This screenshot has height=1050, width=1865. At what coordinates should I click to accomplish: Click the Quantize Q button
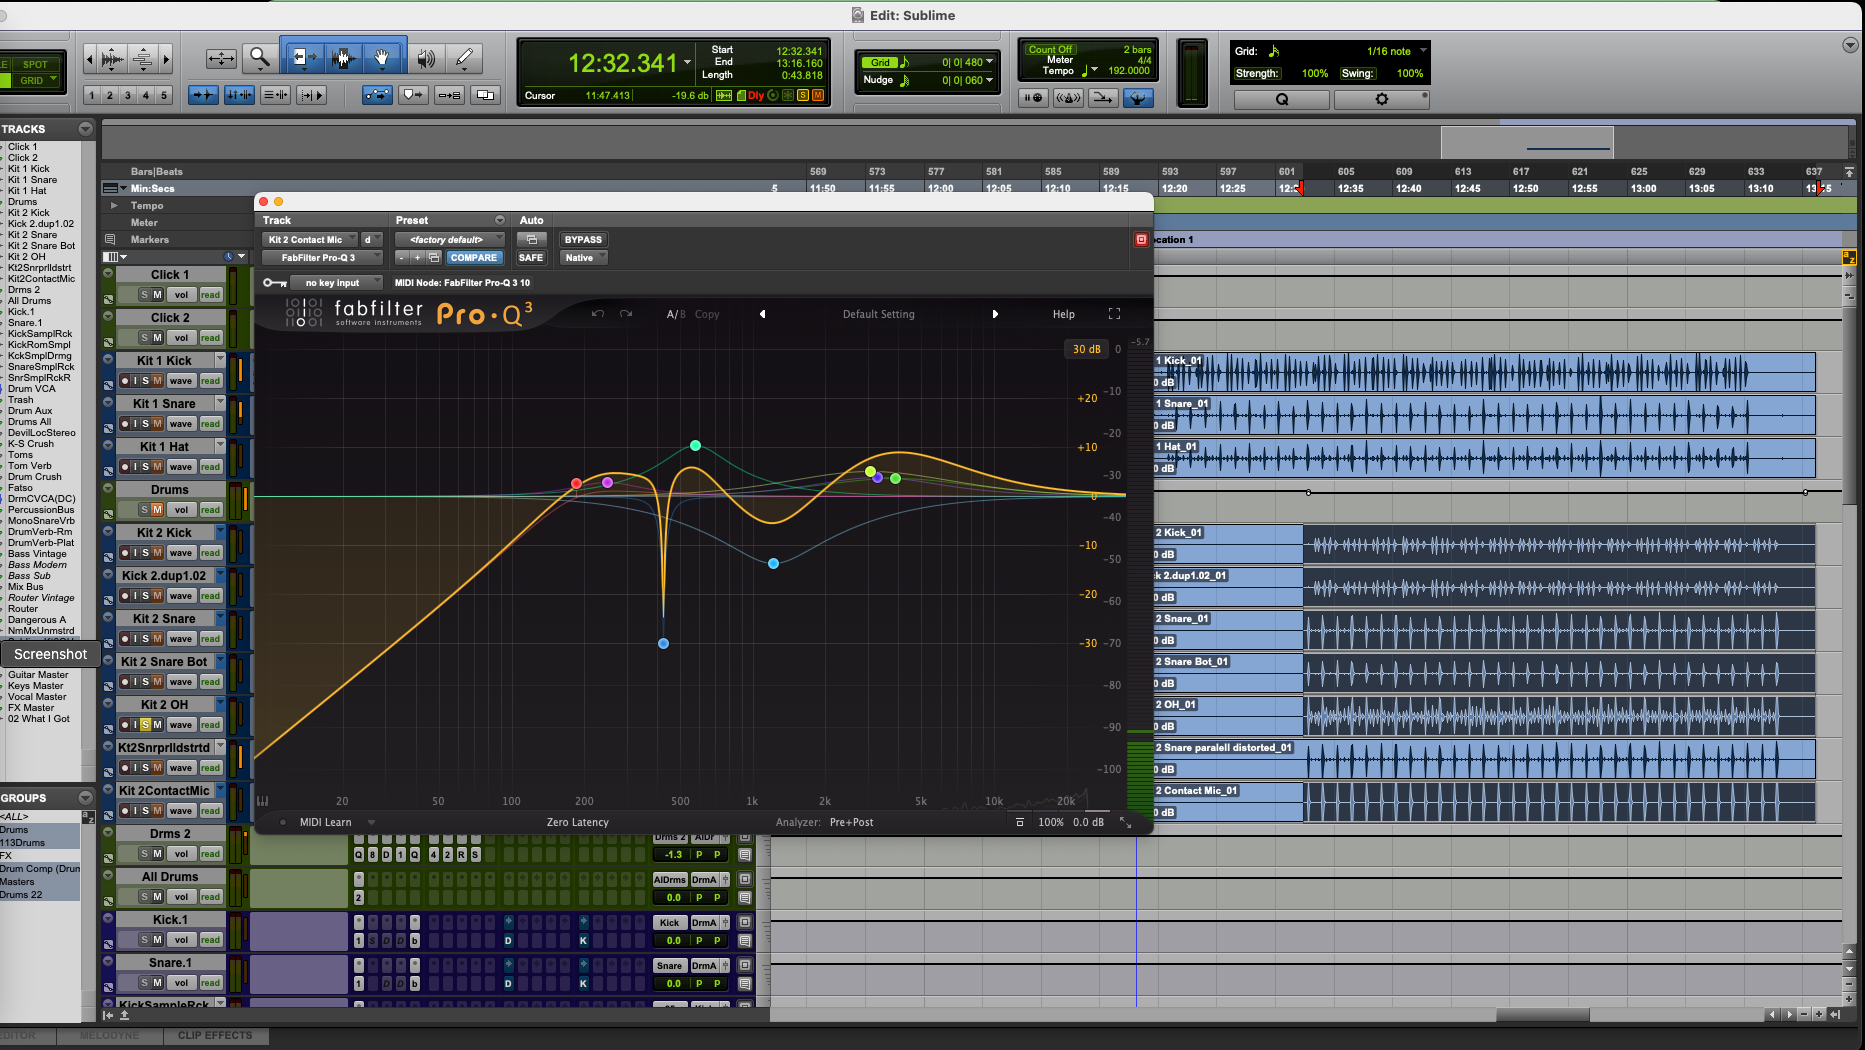point(1282,99)
